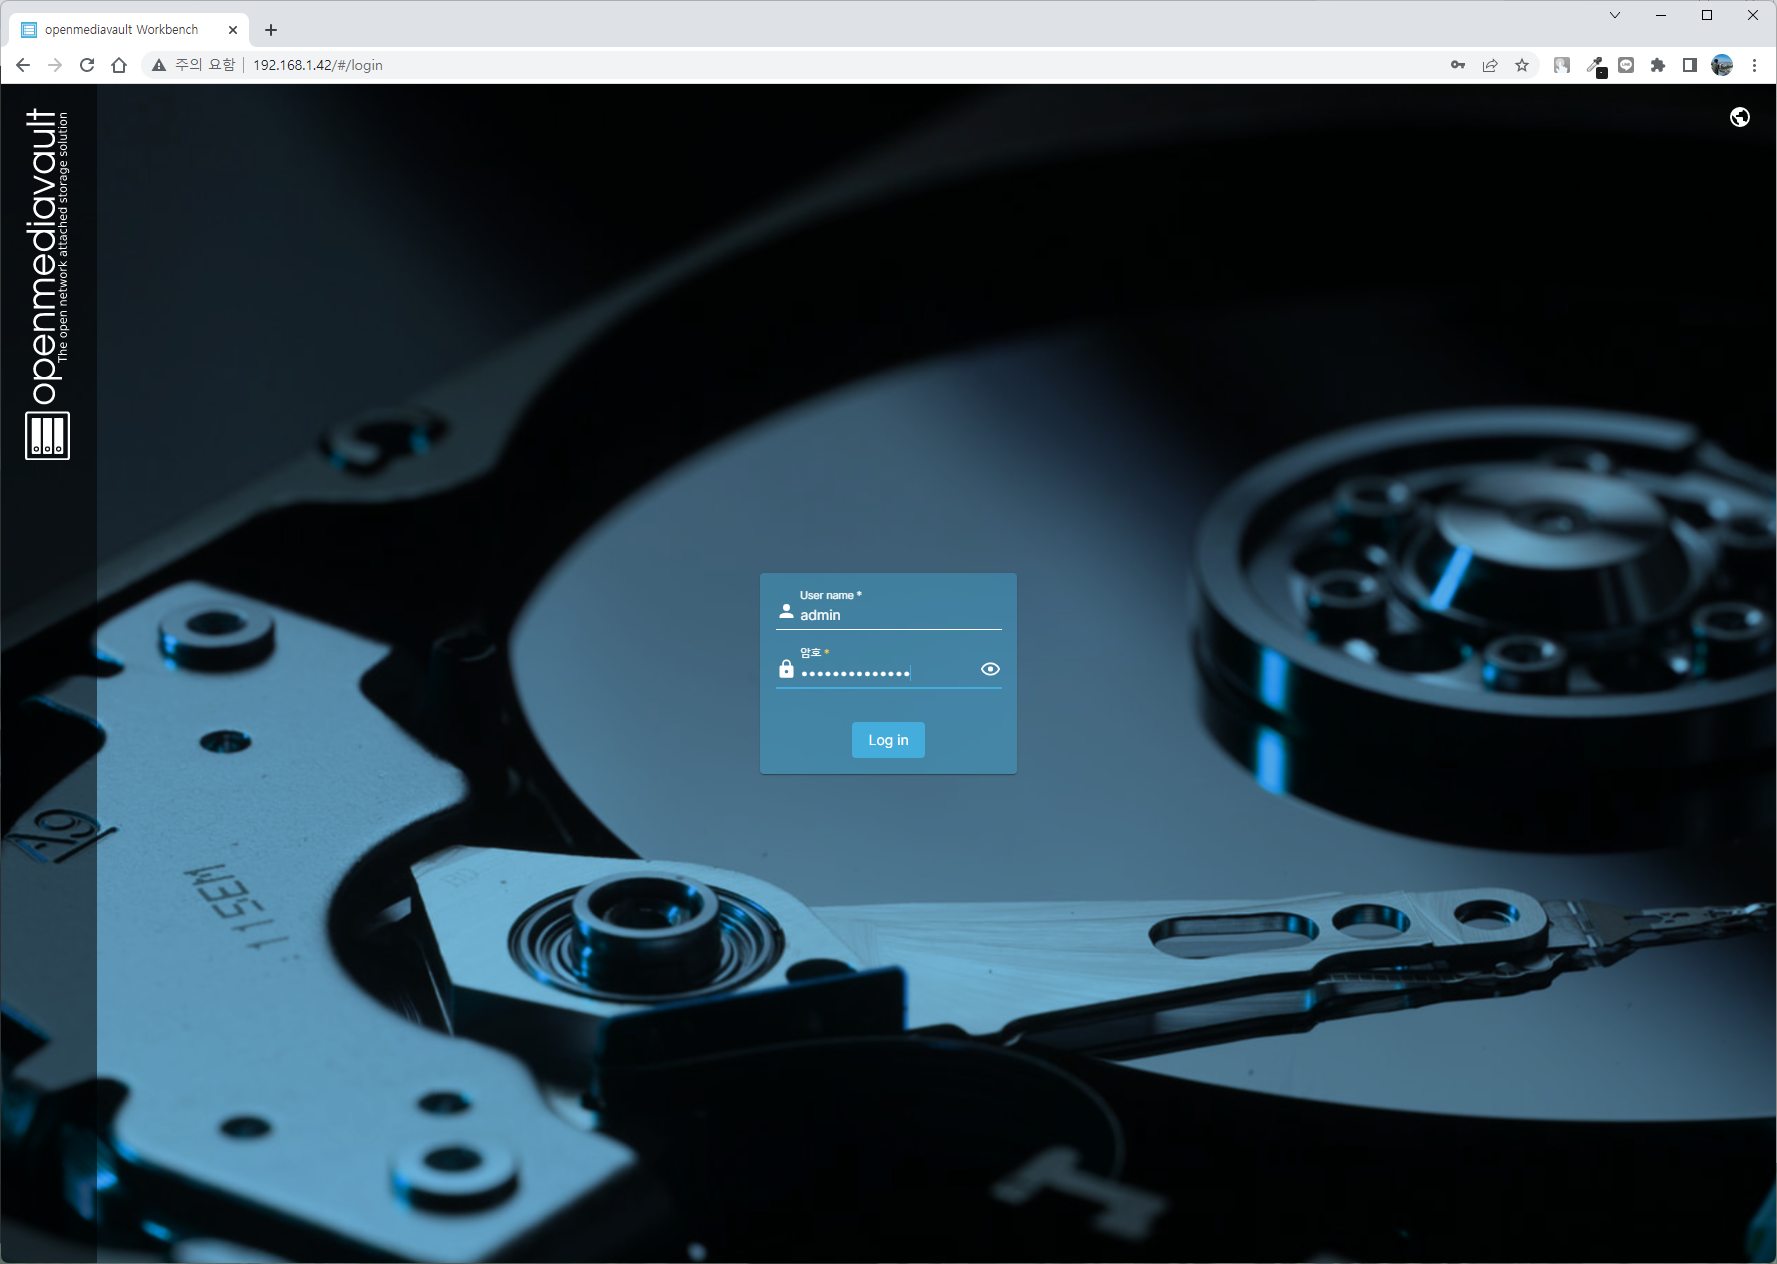
Task: Open the browser home page icon
Action: coord(119,65)
